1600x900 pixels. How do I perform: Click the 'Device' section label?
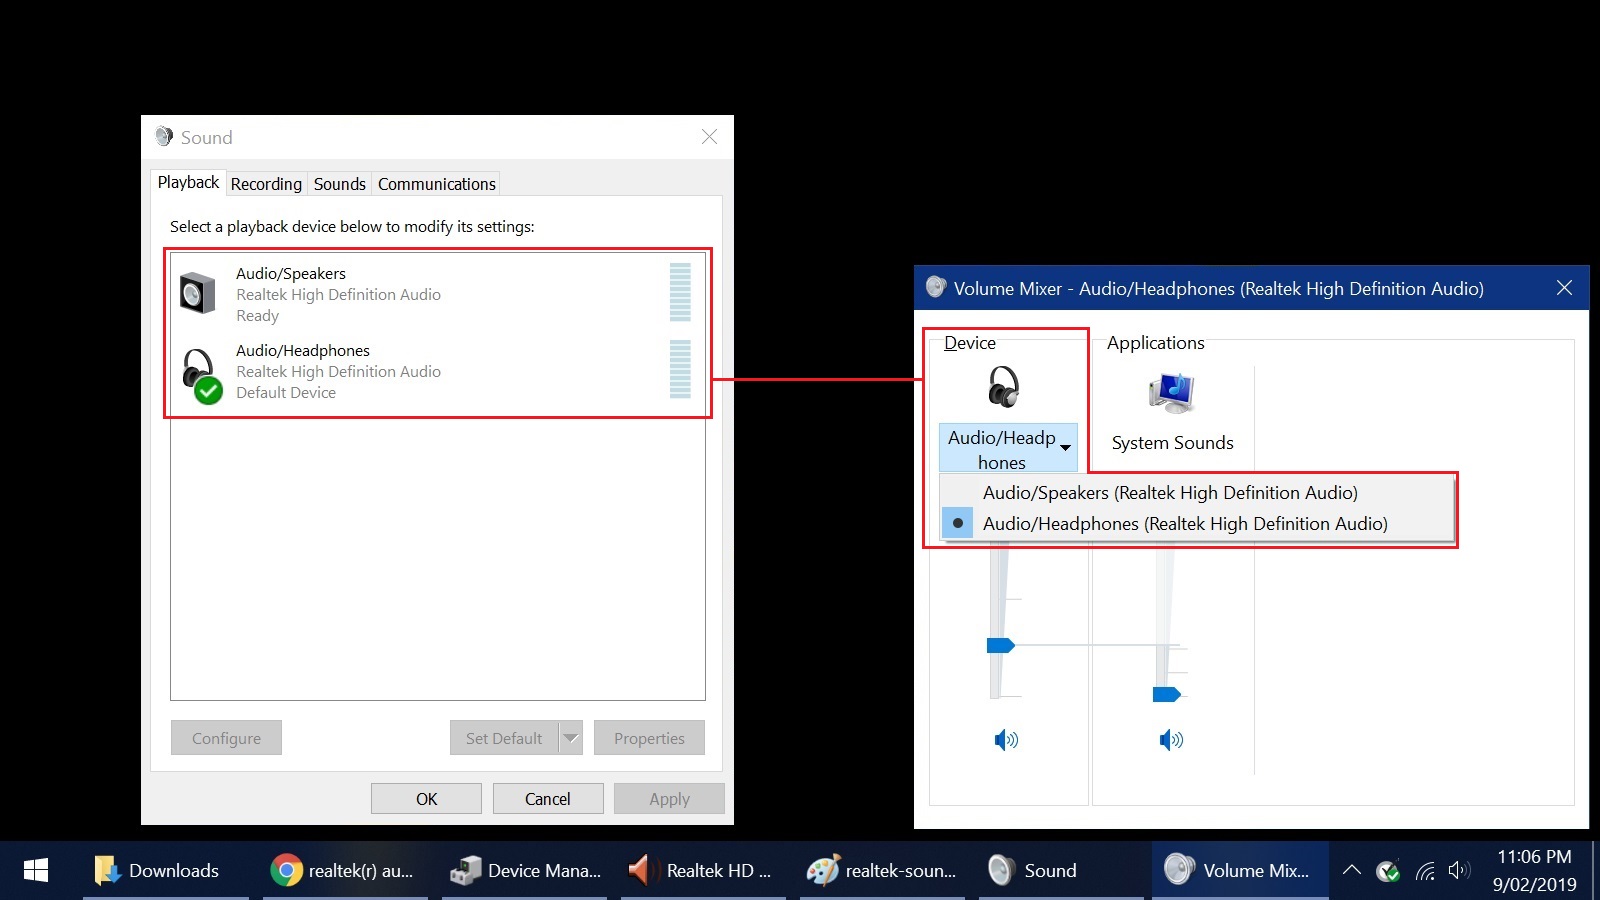[969, 342]
